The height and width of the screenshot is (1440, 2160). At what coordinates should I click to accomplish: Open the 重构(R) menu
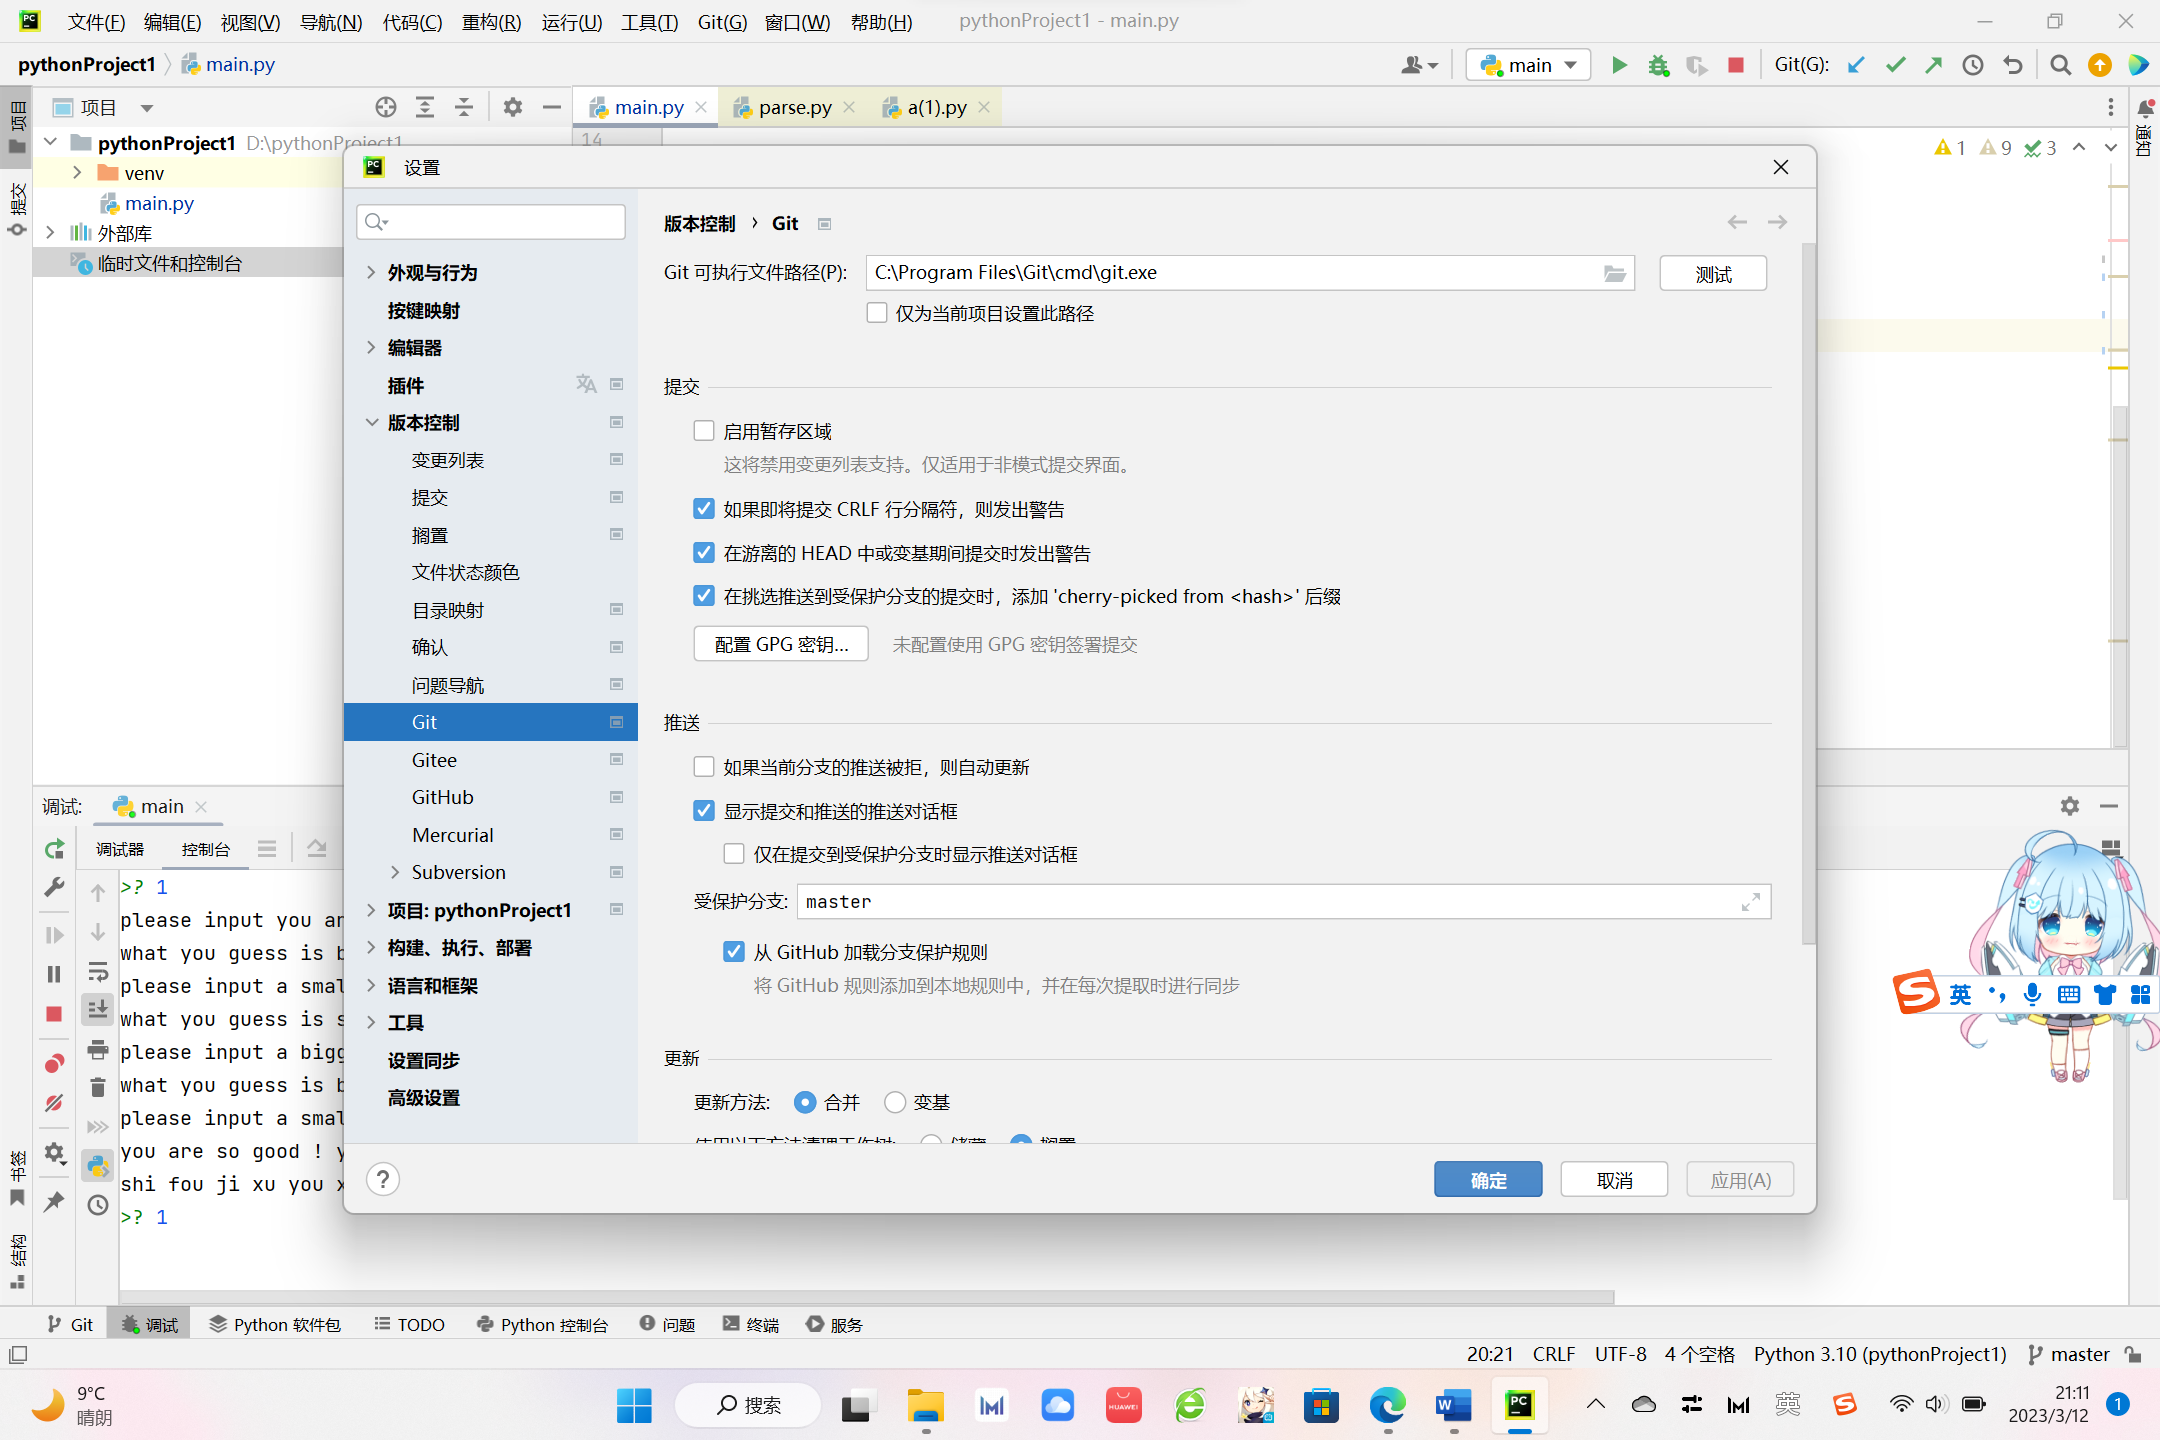[x=491, y=22]
